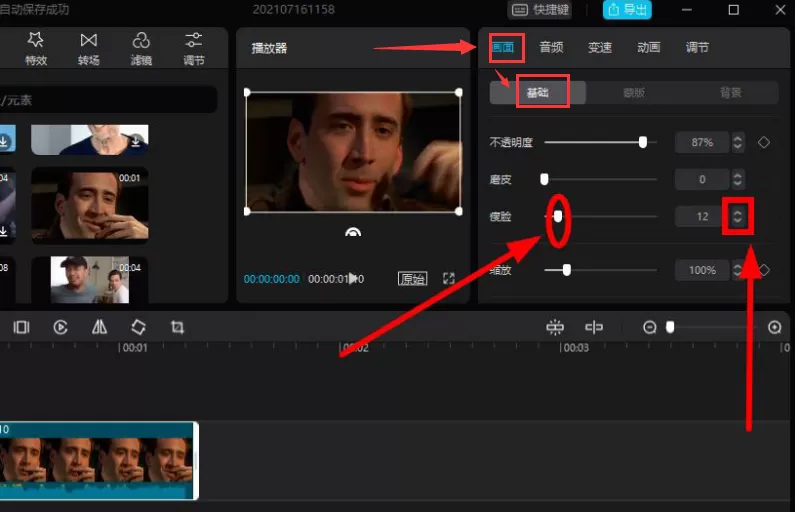Click the timeline zoom-out magnifier icon

(x=649, y=327)
